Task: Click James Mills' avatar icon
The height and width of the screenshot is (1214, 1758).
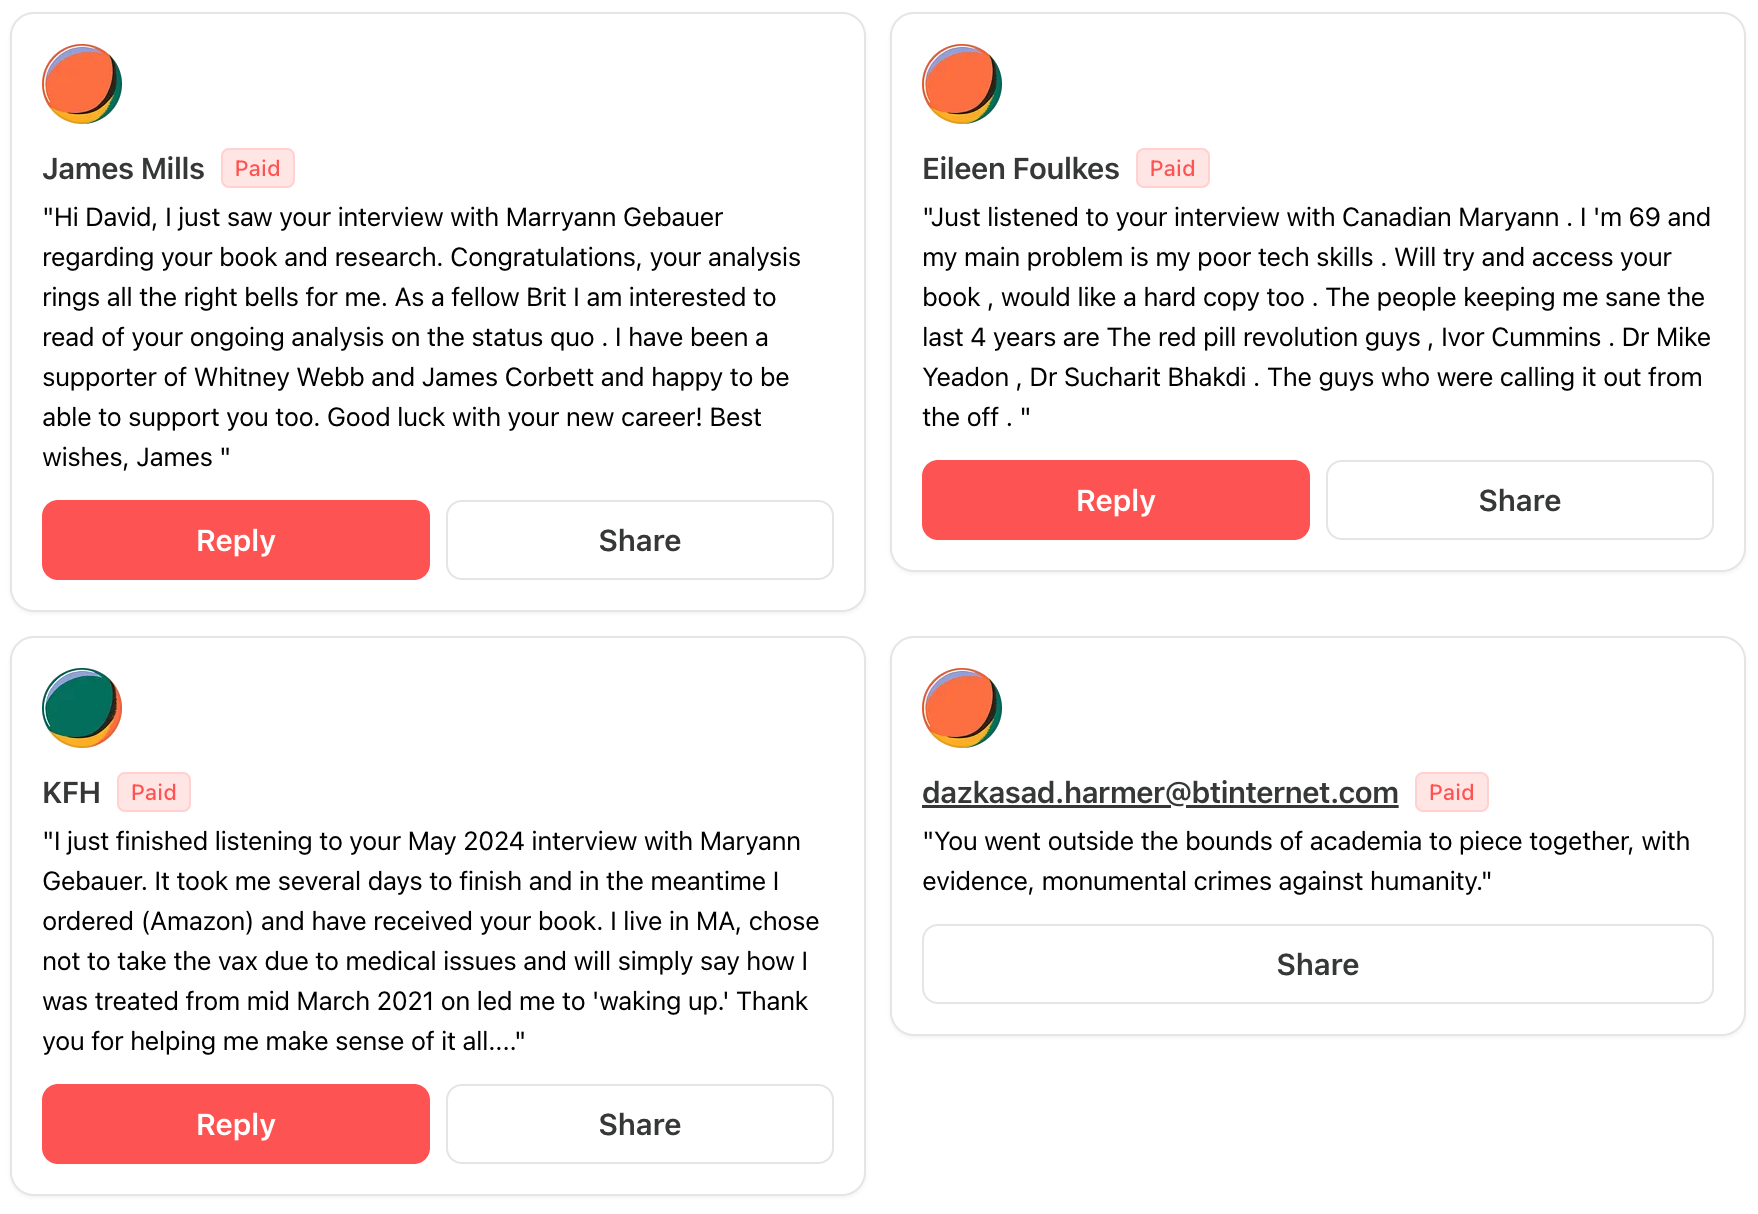Action: [x=82, y=84]
